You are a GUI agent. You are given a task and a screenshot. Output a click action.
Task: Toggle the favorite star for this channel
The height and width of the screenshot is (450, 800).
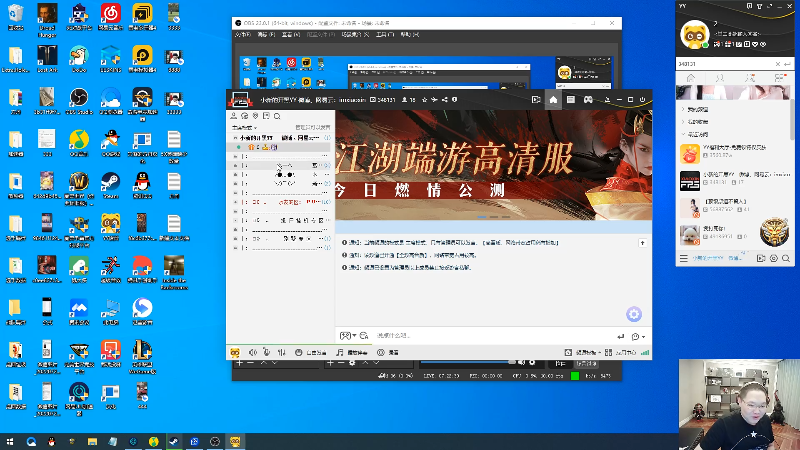click(424, 100)
